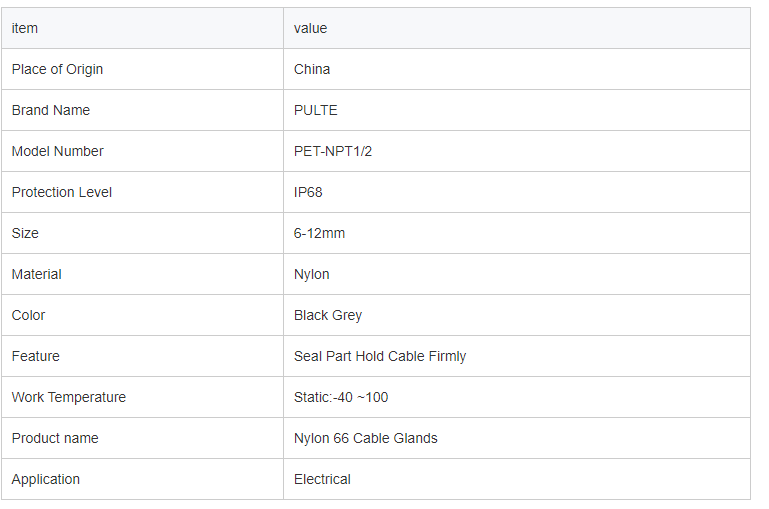This screenshot has height=509, width=769.
Task: Select the 'Material' row label
Action: point(37,274)
